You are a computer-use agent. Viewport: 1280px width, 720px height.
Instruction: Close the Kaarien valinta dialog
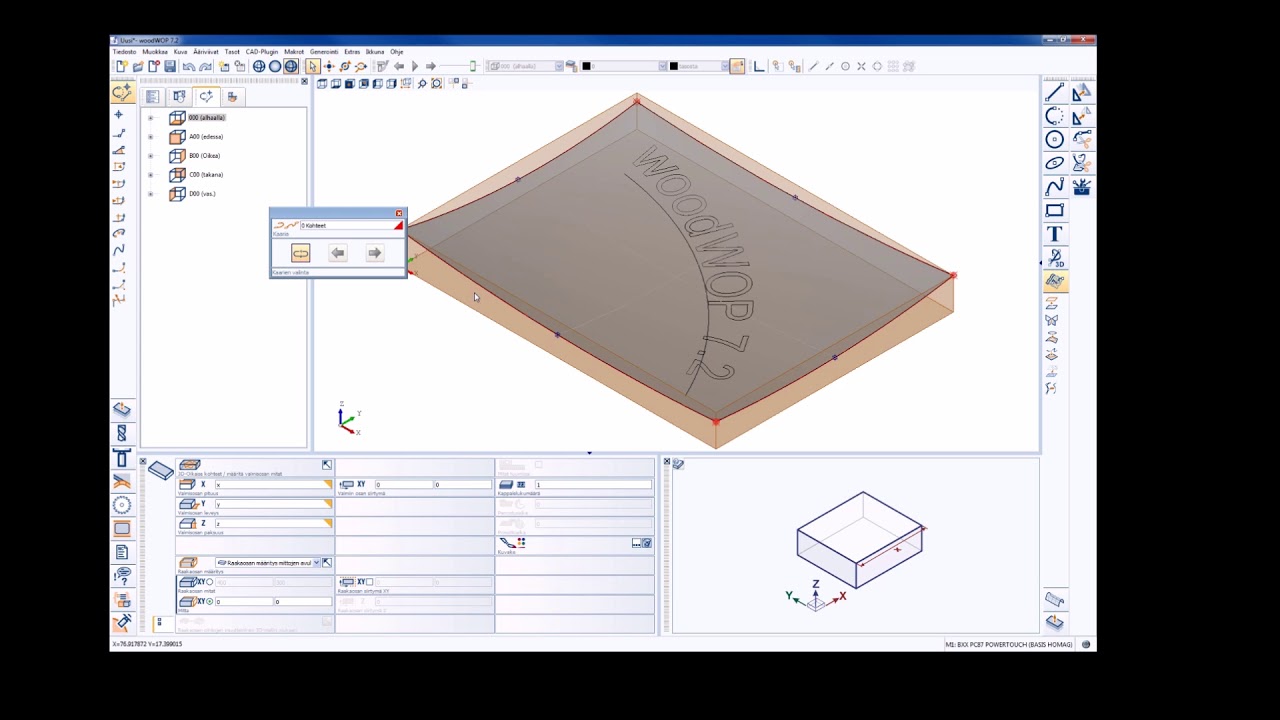point(399,214)
